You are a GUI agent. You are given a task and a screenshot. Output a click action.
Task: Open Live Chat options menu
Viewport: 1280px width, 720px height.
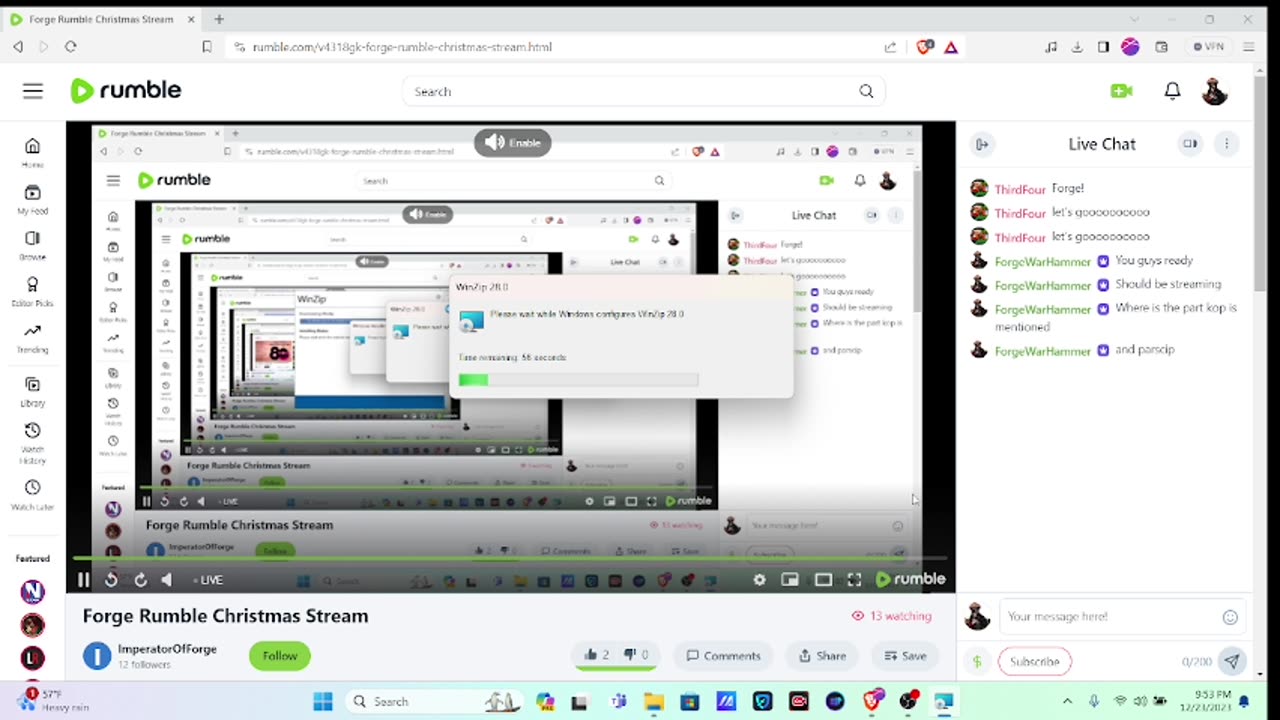[1227, 144]
